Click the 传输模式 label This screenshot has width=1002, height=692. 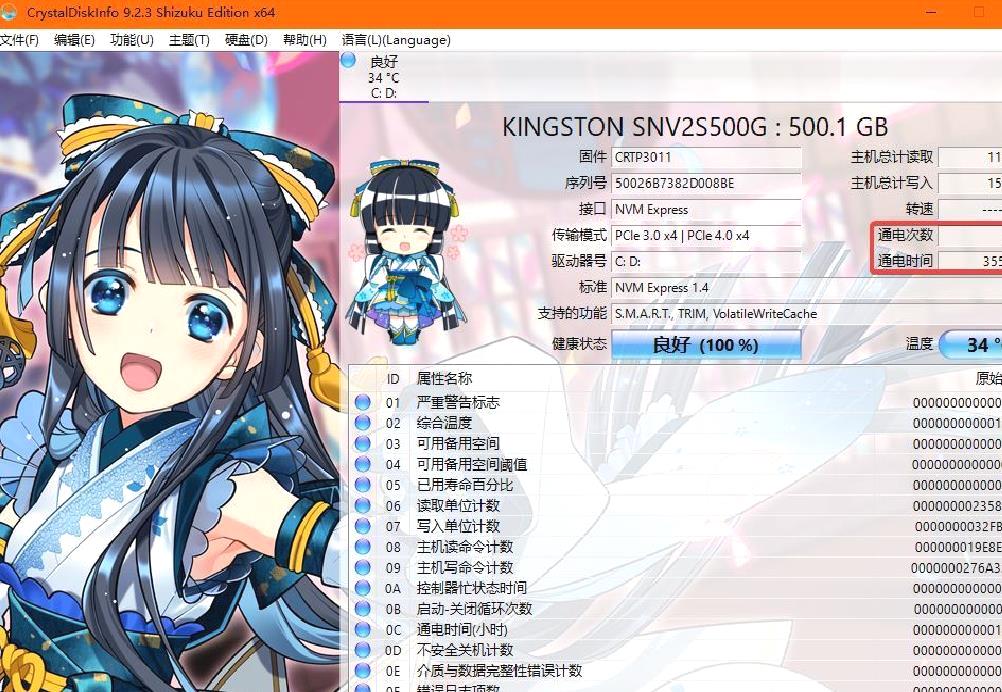(x=580, y=235)
